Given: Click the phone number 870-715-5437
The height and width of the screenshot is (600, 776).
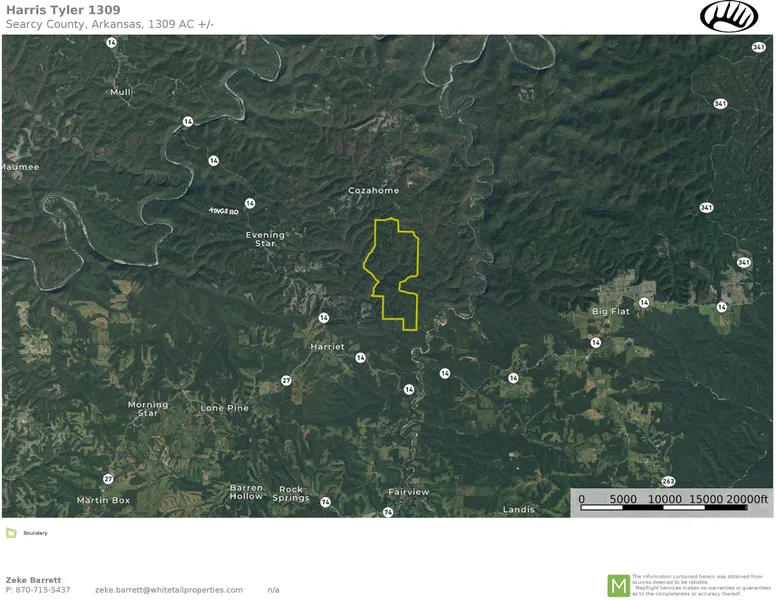Looking at the screenshot, I should (x=43, y=590).
